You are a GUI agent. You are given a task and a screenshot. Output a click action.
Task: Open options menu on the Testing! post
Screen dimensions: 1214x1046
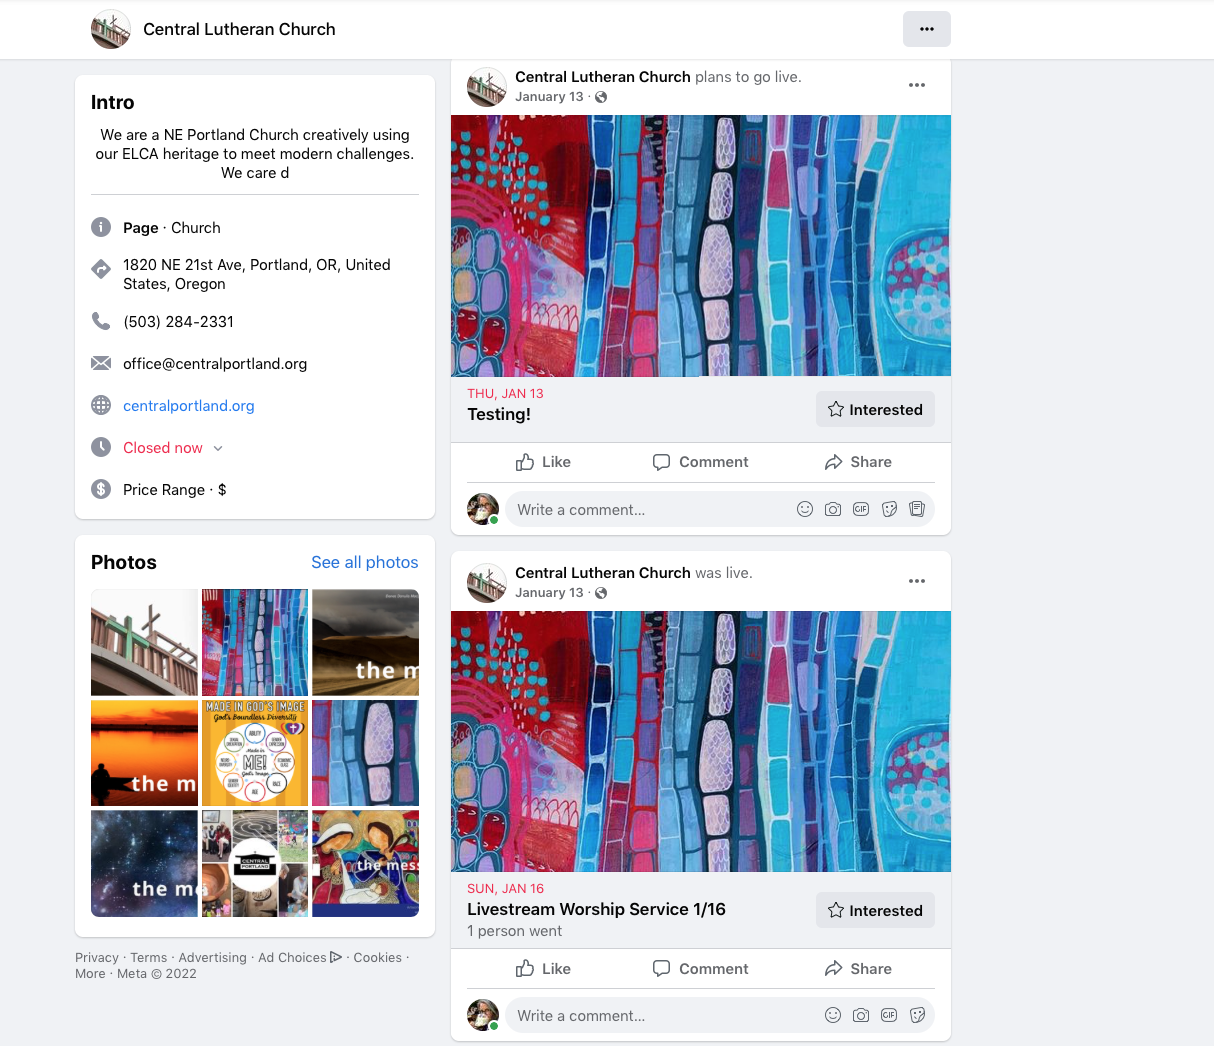click(917, 85)
